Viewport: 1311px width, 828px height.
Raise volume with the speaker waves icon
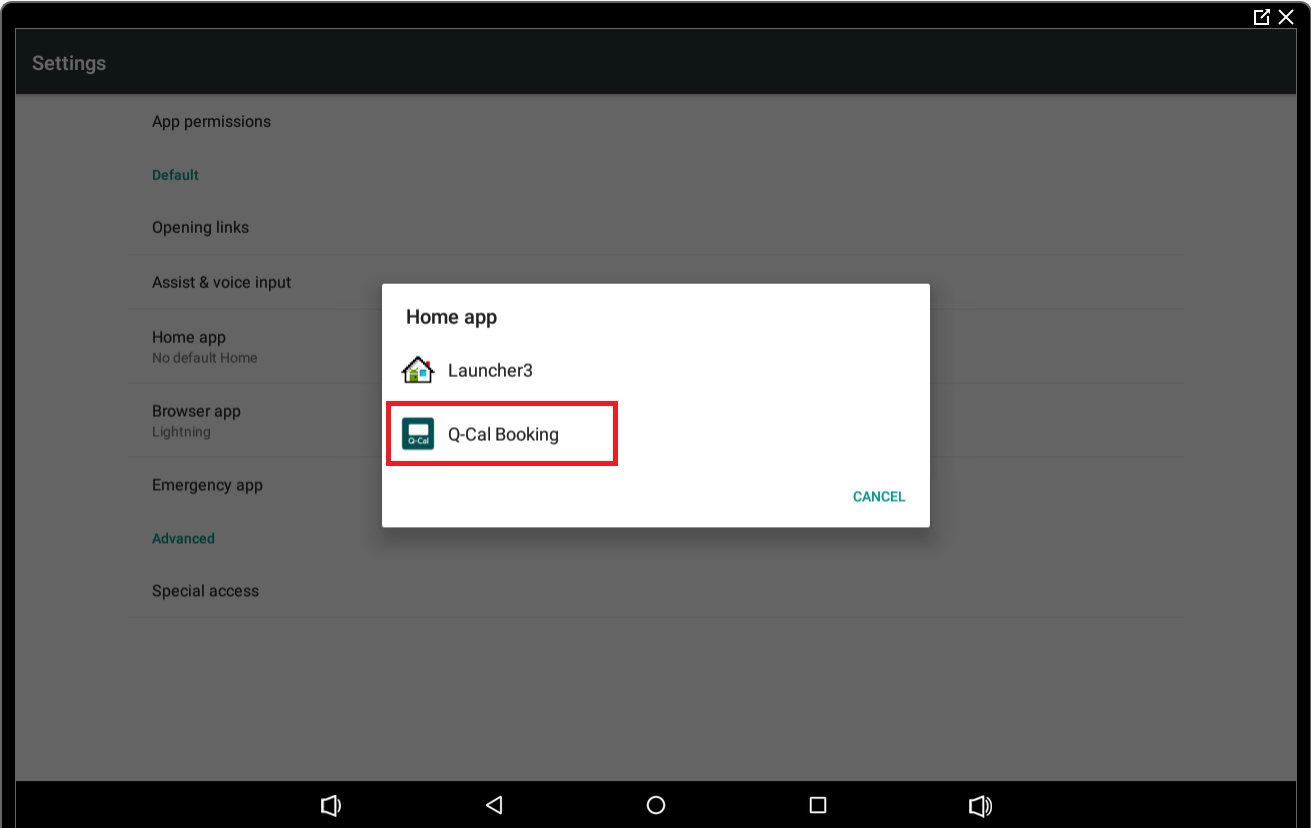[980, 805]
